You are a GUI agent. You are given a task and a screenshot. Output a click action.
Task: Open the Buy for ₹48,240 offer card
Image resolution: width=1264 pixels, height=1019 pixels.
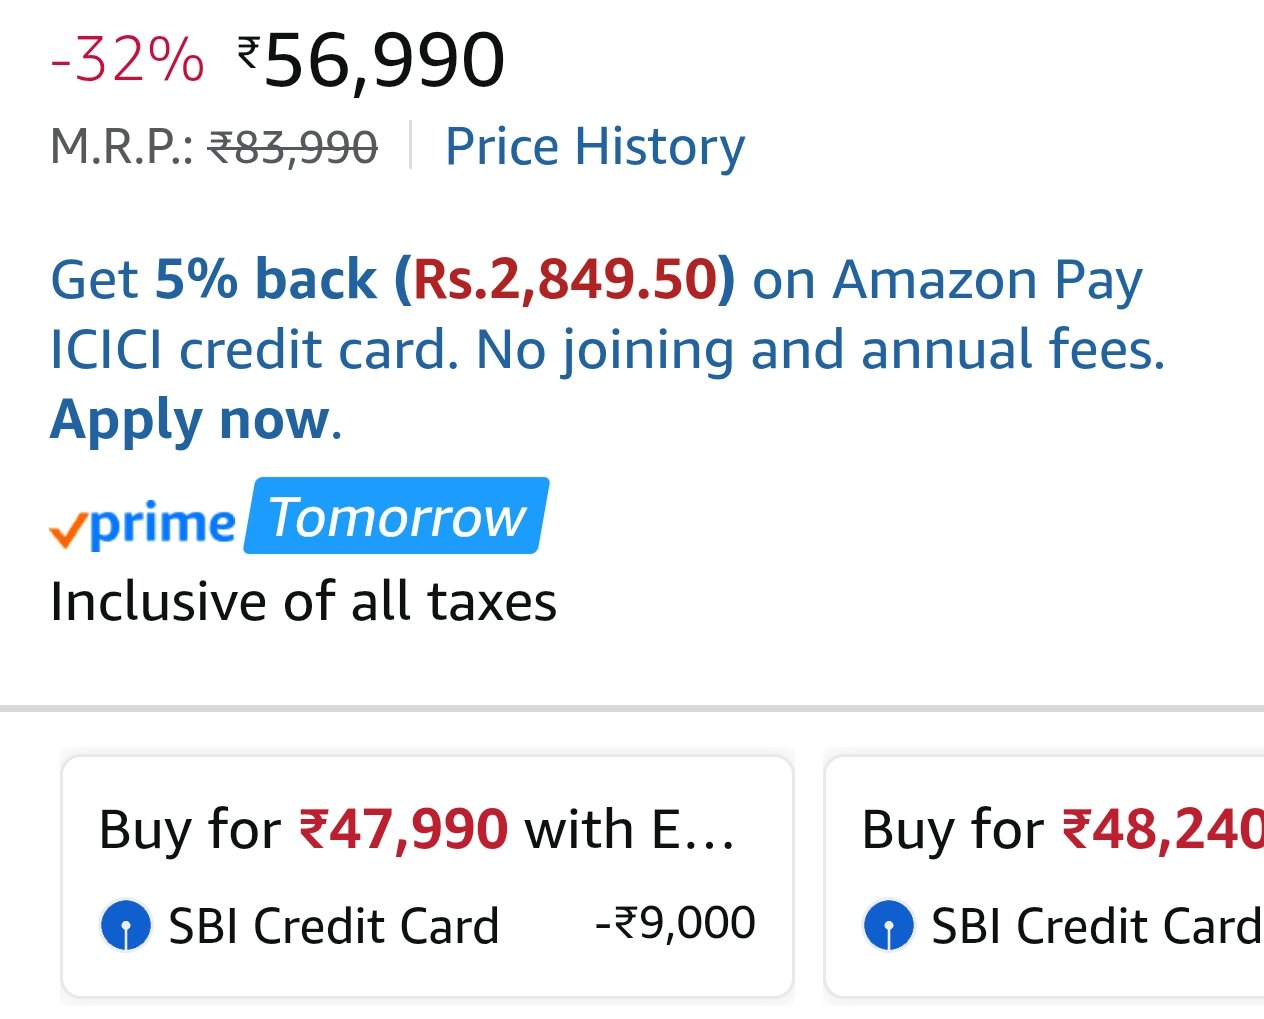1045,876
